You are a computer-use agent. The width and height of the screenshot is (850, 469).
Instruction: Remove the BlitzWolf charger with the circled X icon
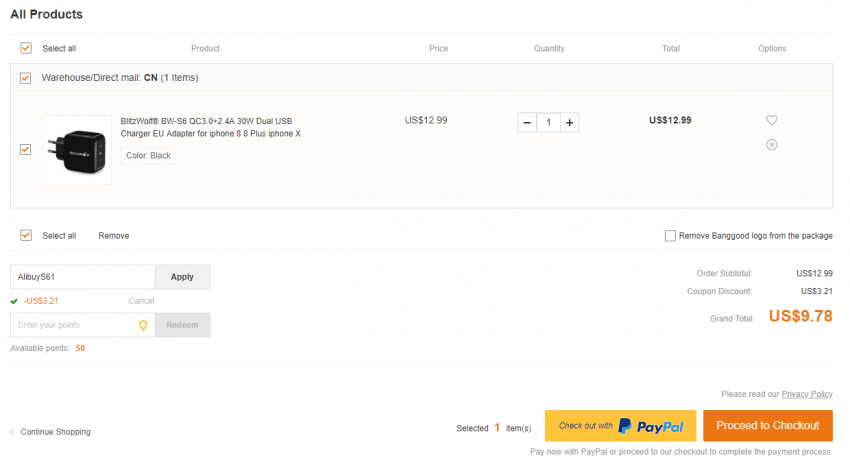tap(771, 145)
